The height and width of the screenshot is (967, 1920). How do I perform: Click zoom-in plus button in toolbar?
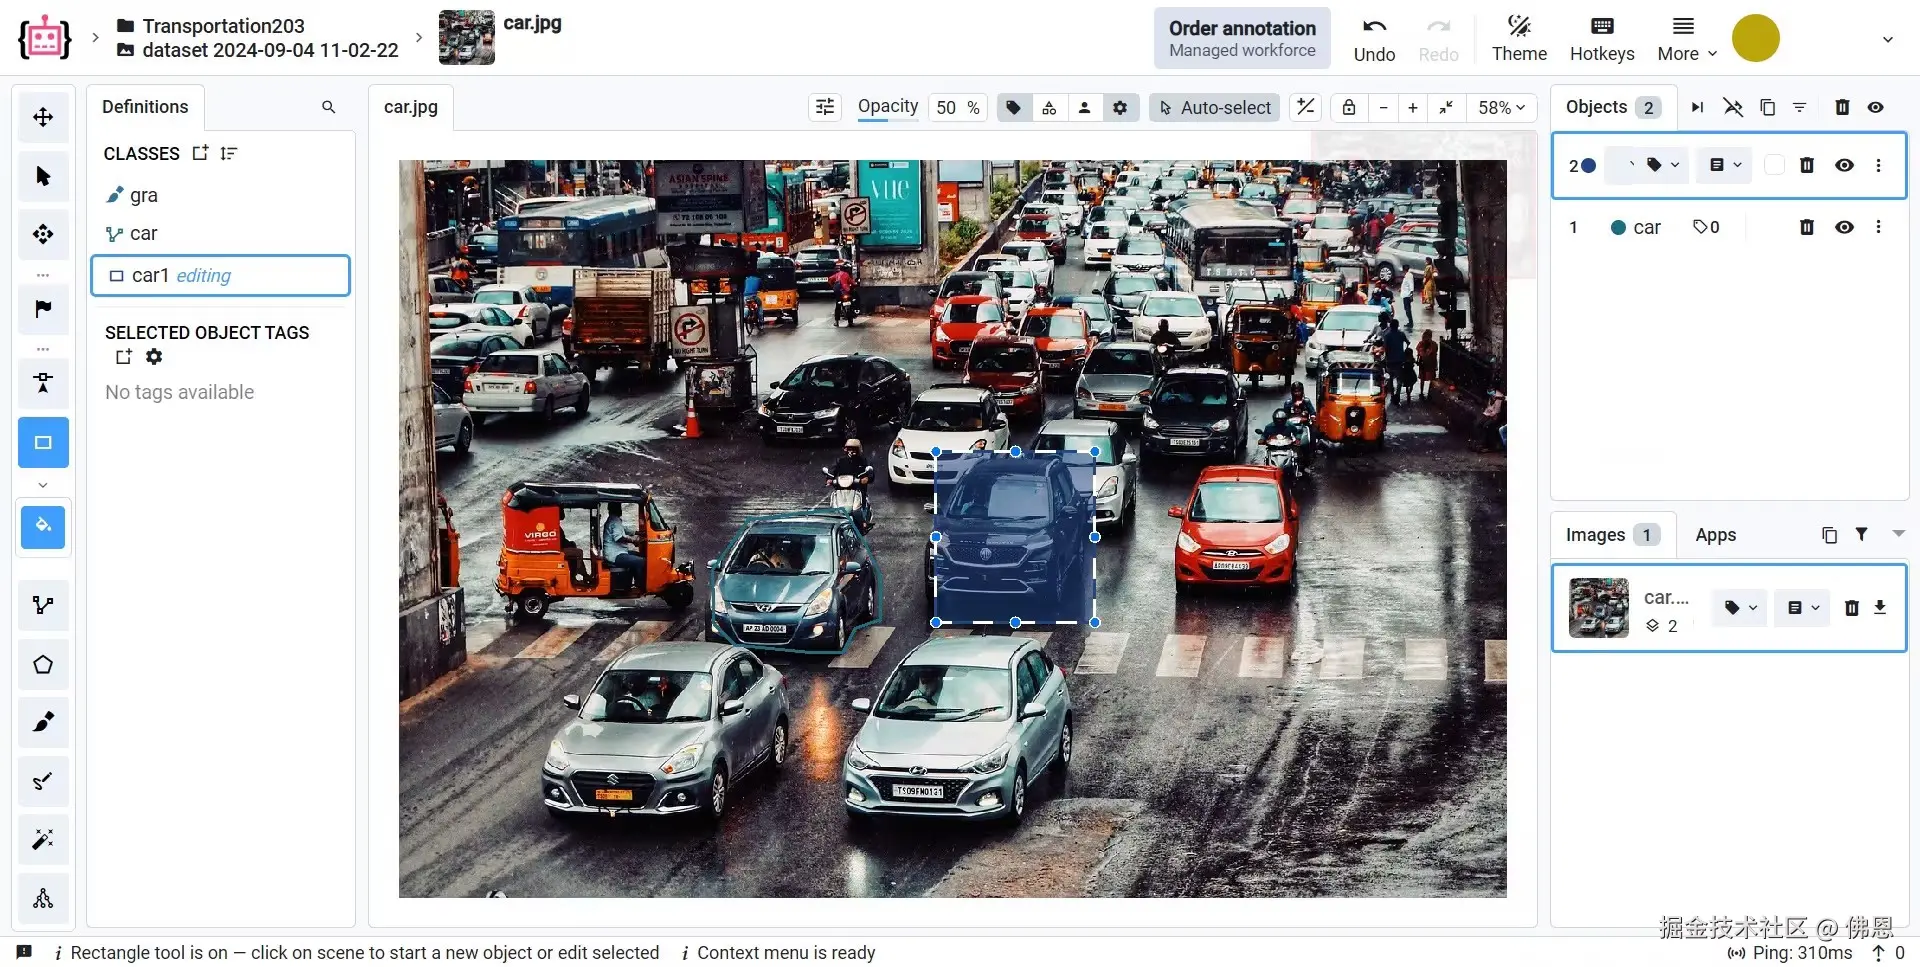pos(1412,107)
